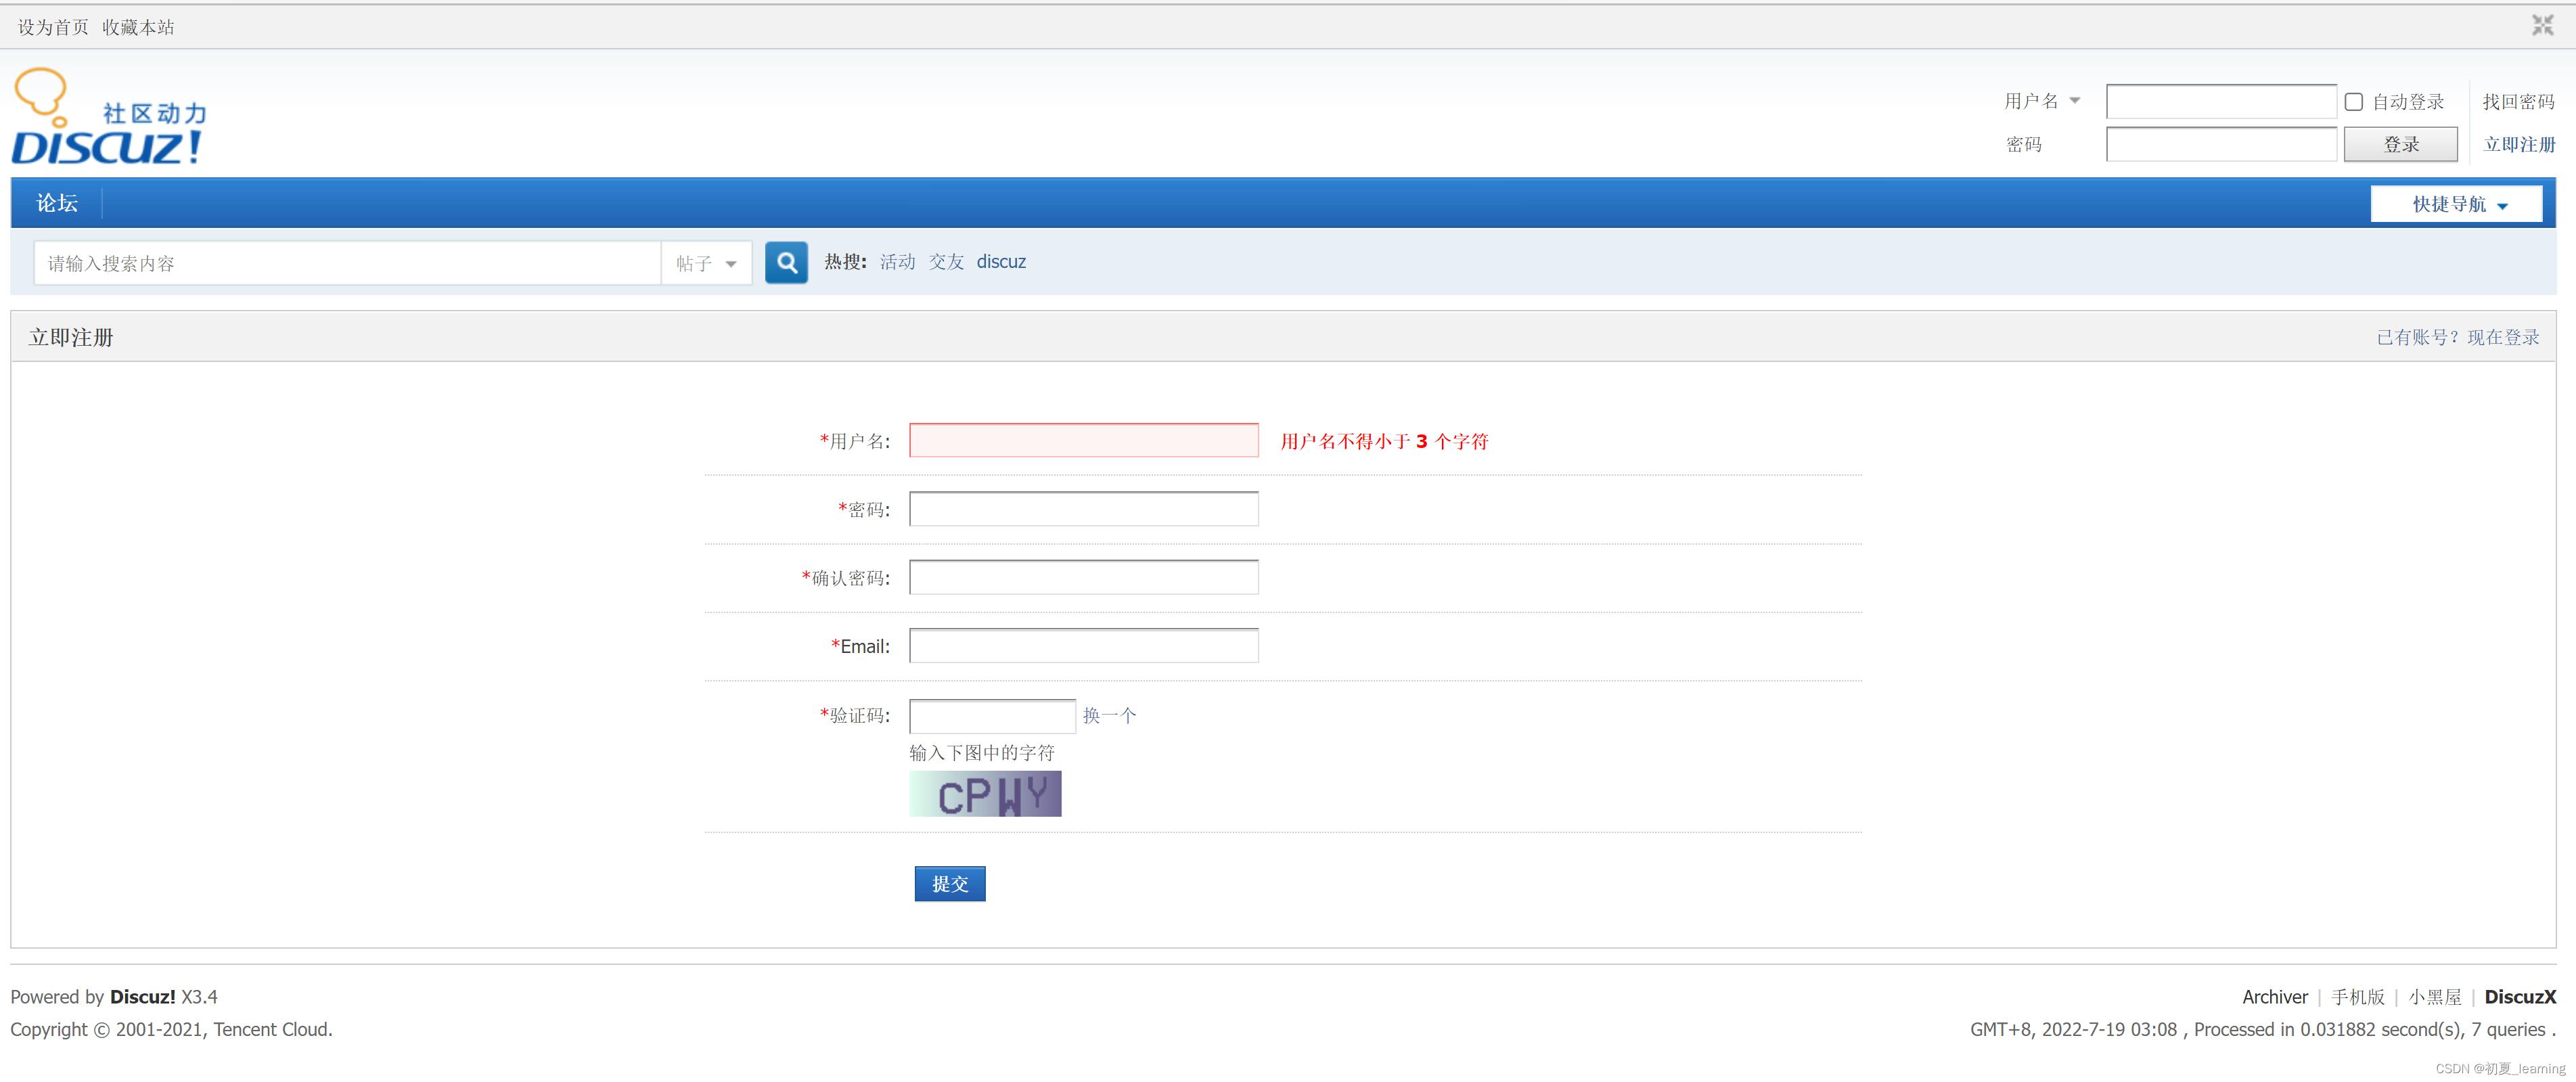Focus the registration 密码 field

click(1084, 509)
